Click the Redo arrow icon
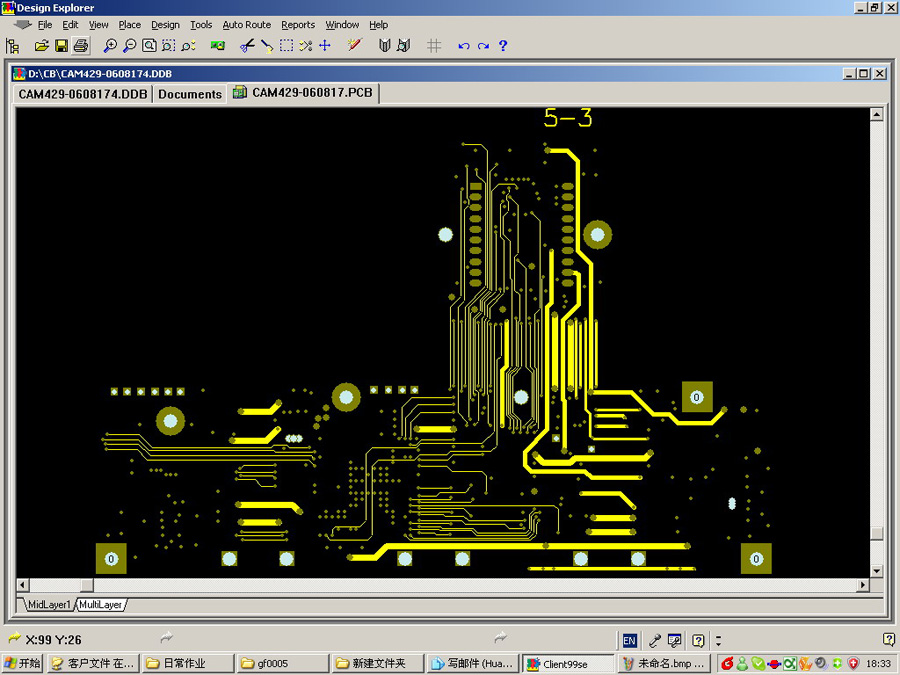This screenshot has width=900, height=675. (x=483, y=46)
